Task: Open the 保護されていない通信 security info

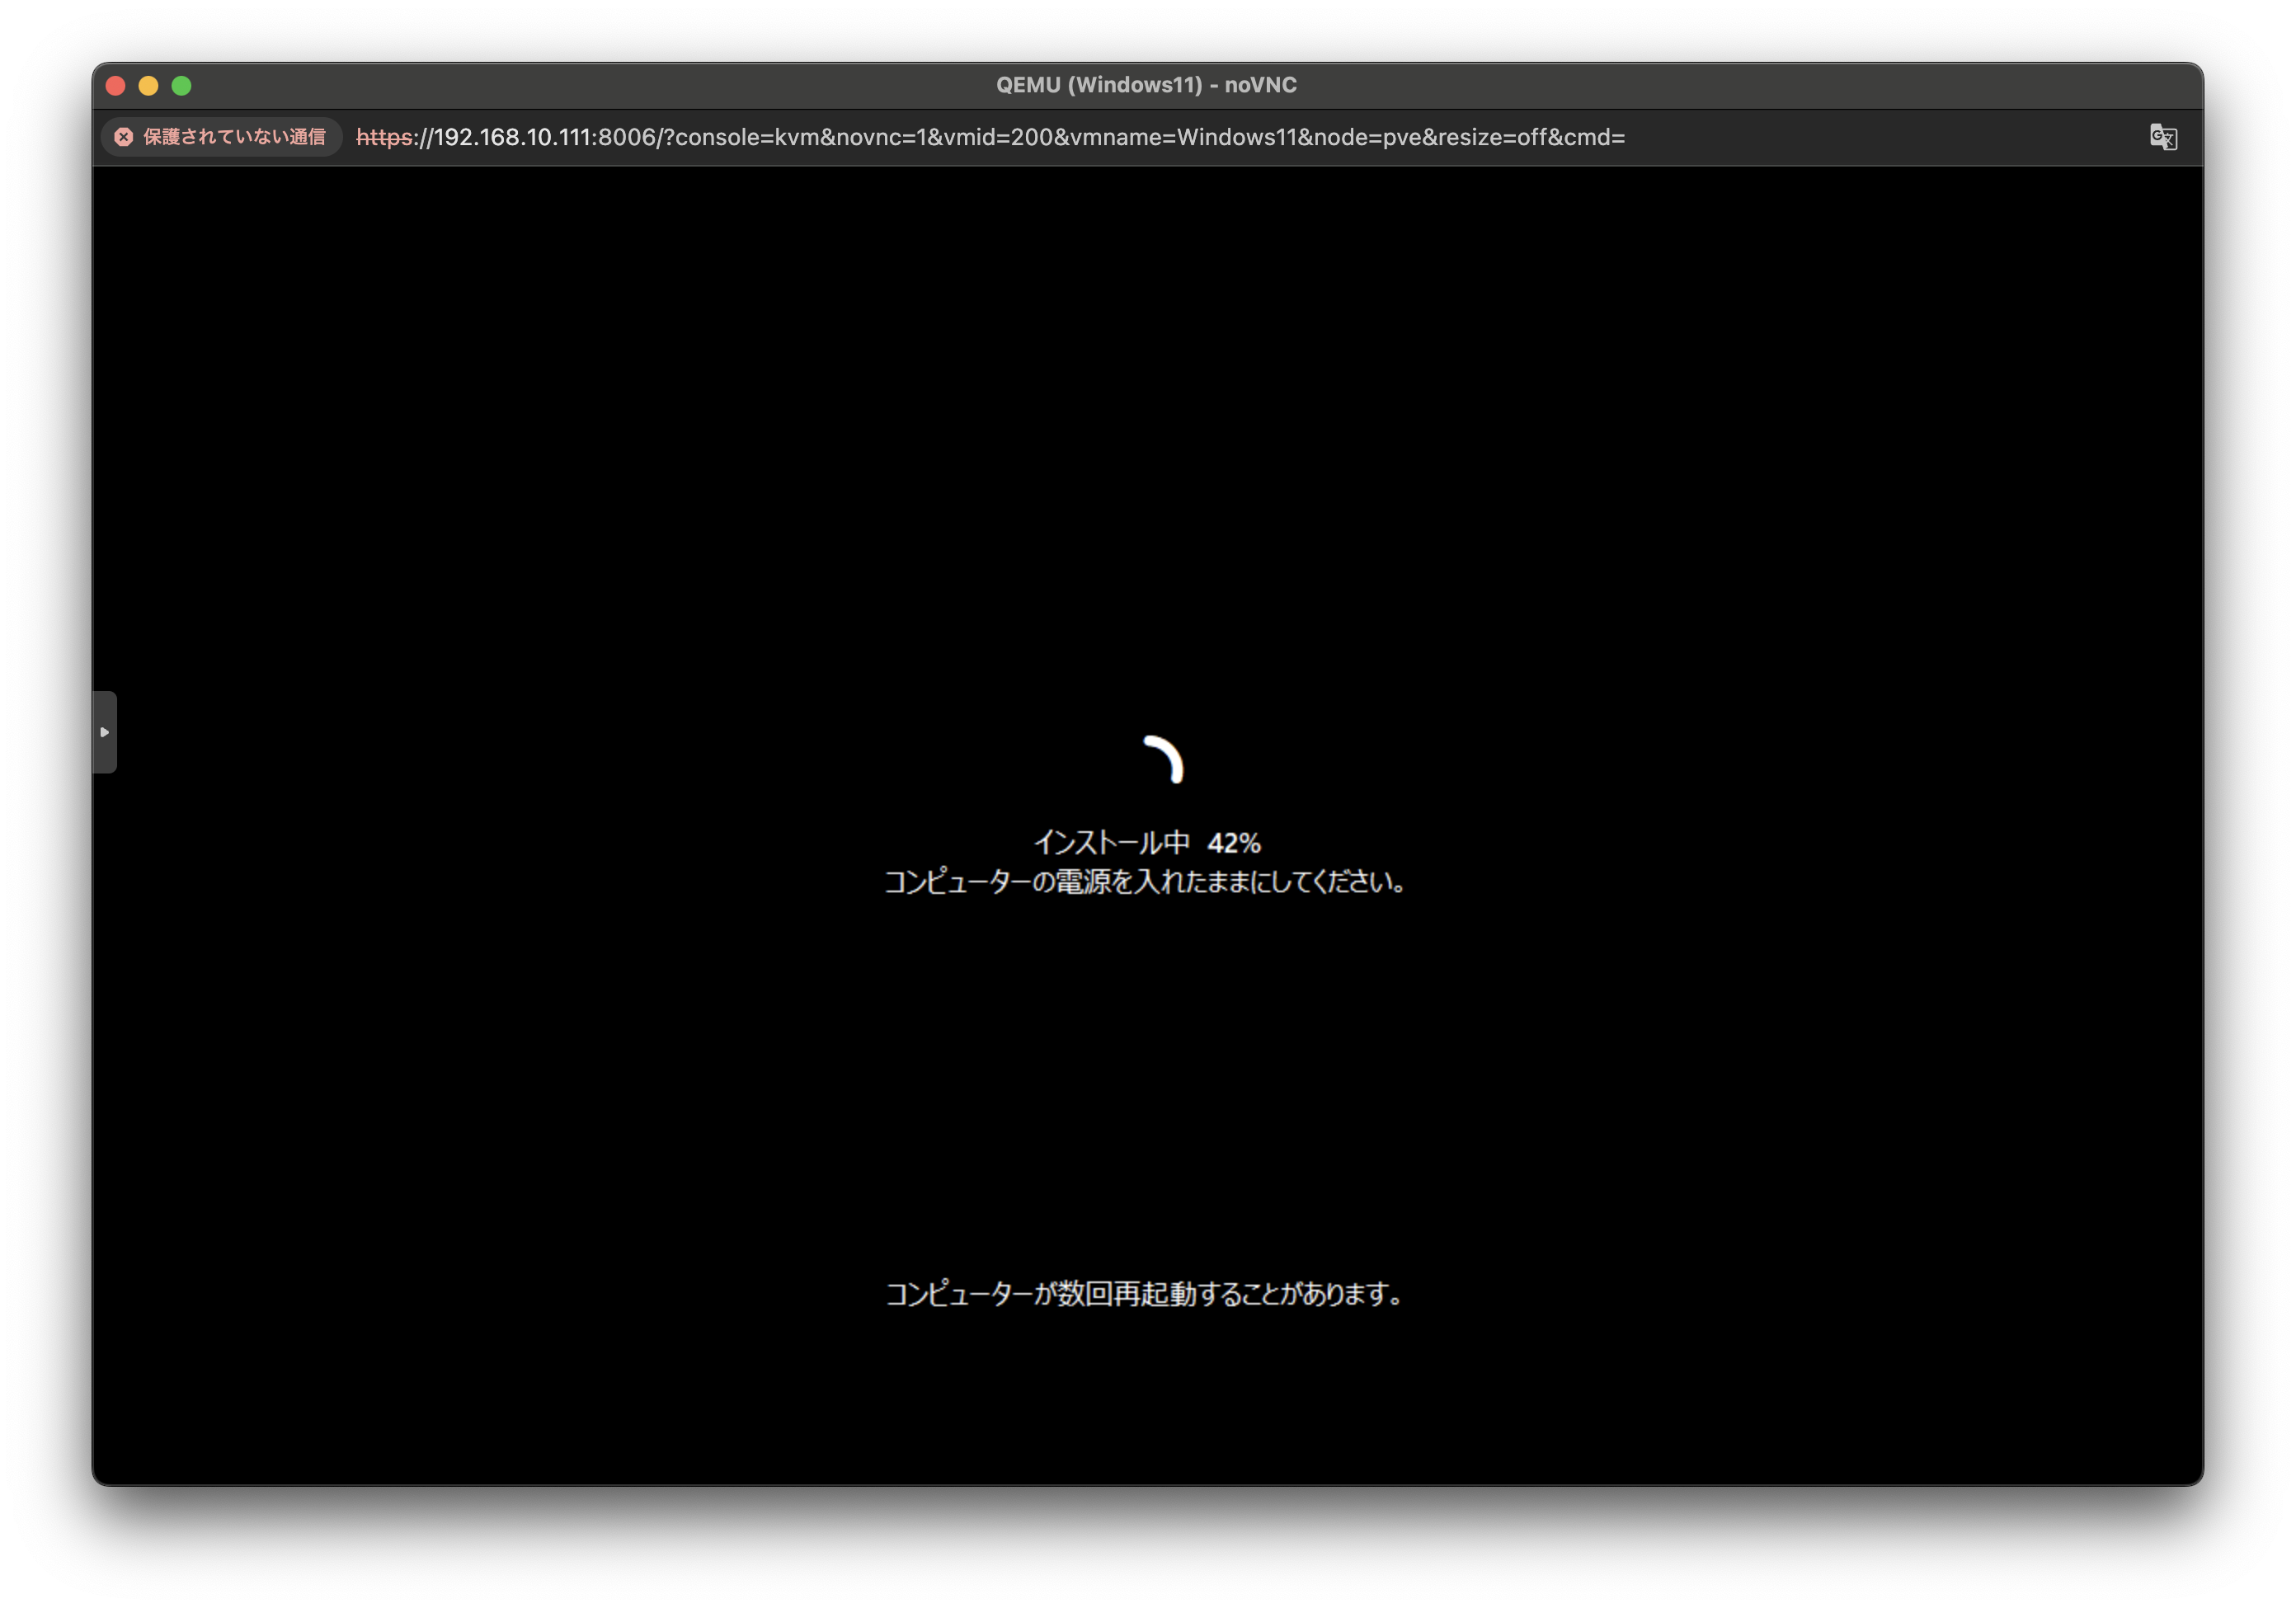Action: 233,137
